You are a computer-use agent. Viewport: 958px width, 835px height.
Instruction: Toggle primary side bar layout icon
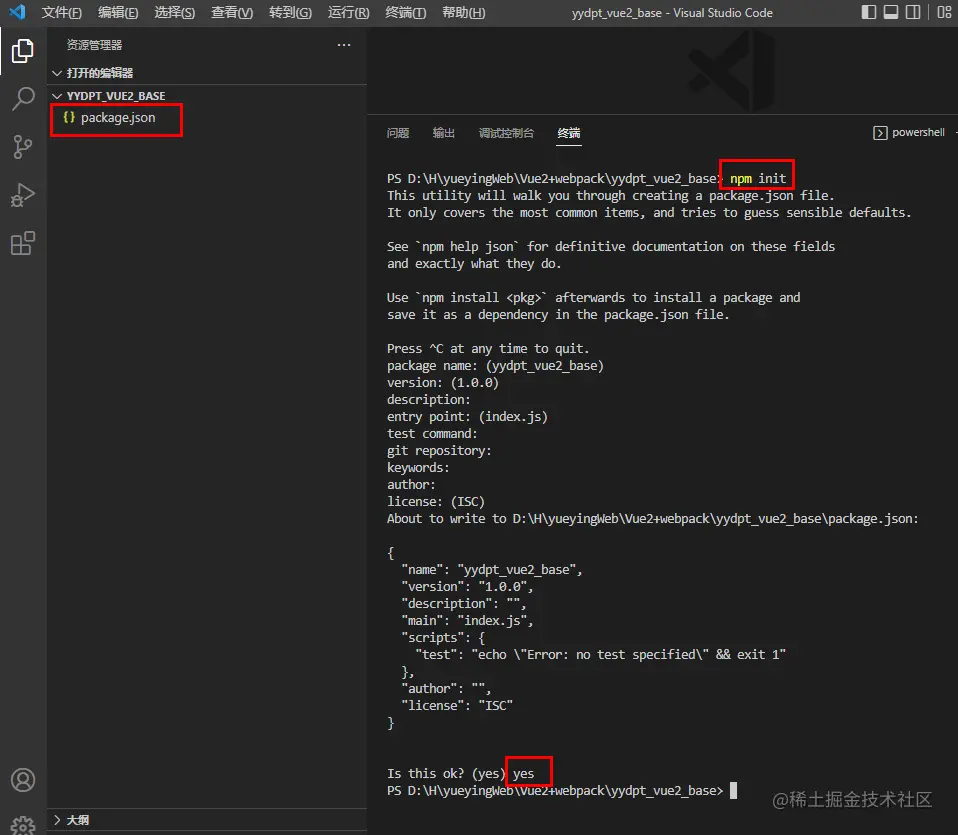pyautogui.click(x=868, y=12)
